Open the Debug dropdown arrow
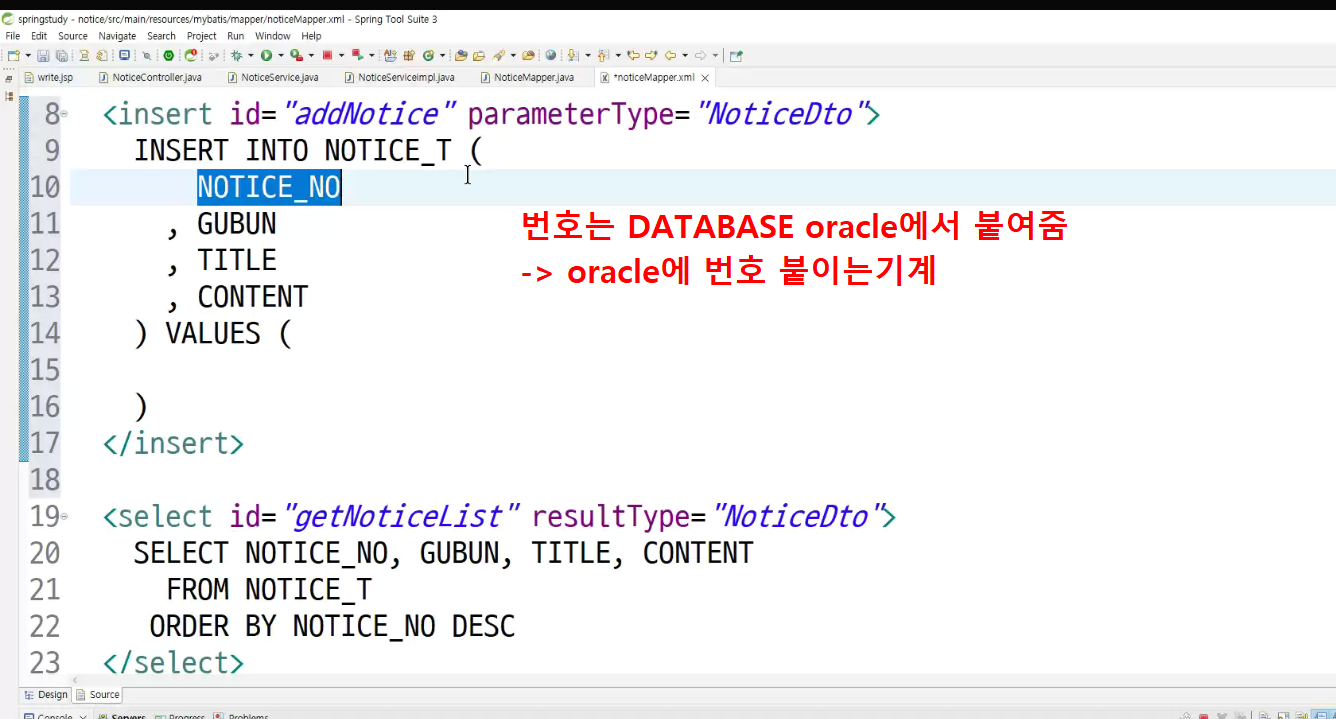1336x719 pixels. click(x=250, y=55)
